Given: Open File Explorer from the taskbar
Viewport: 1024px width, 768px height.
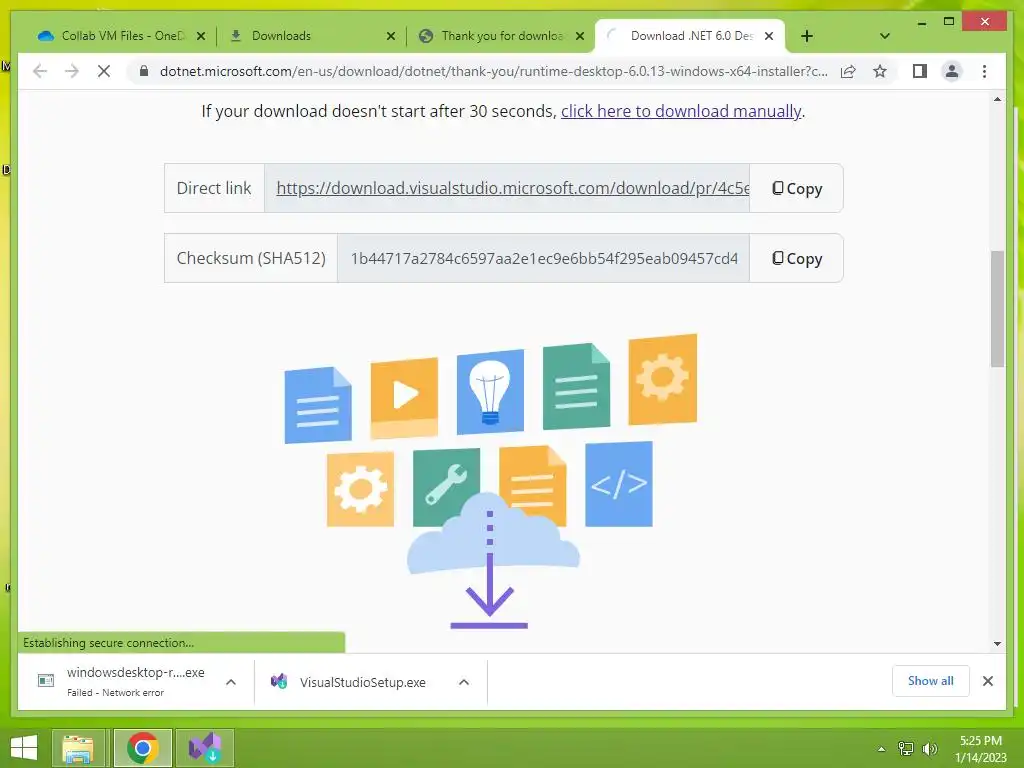Looking at the screenshot, I should click(78, 748).
